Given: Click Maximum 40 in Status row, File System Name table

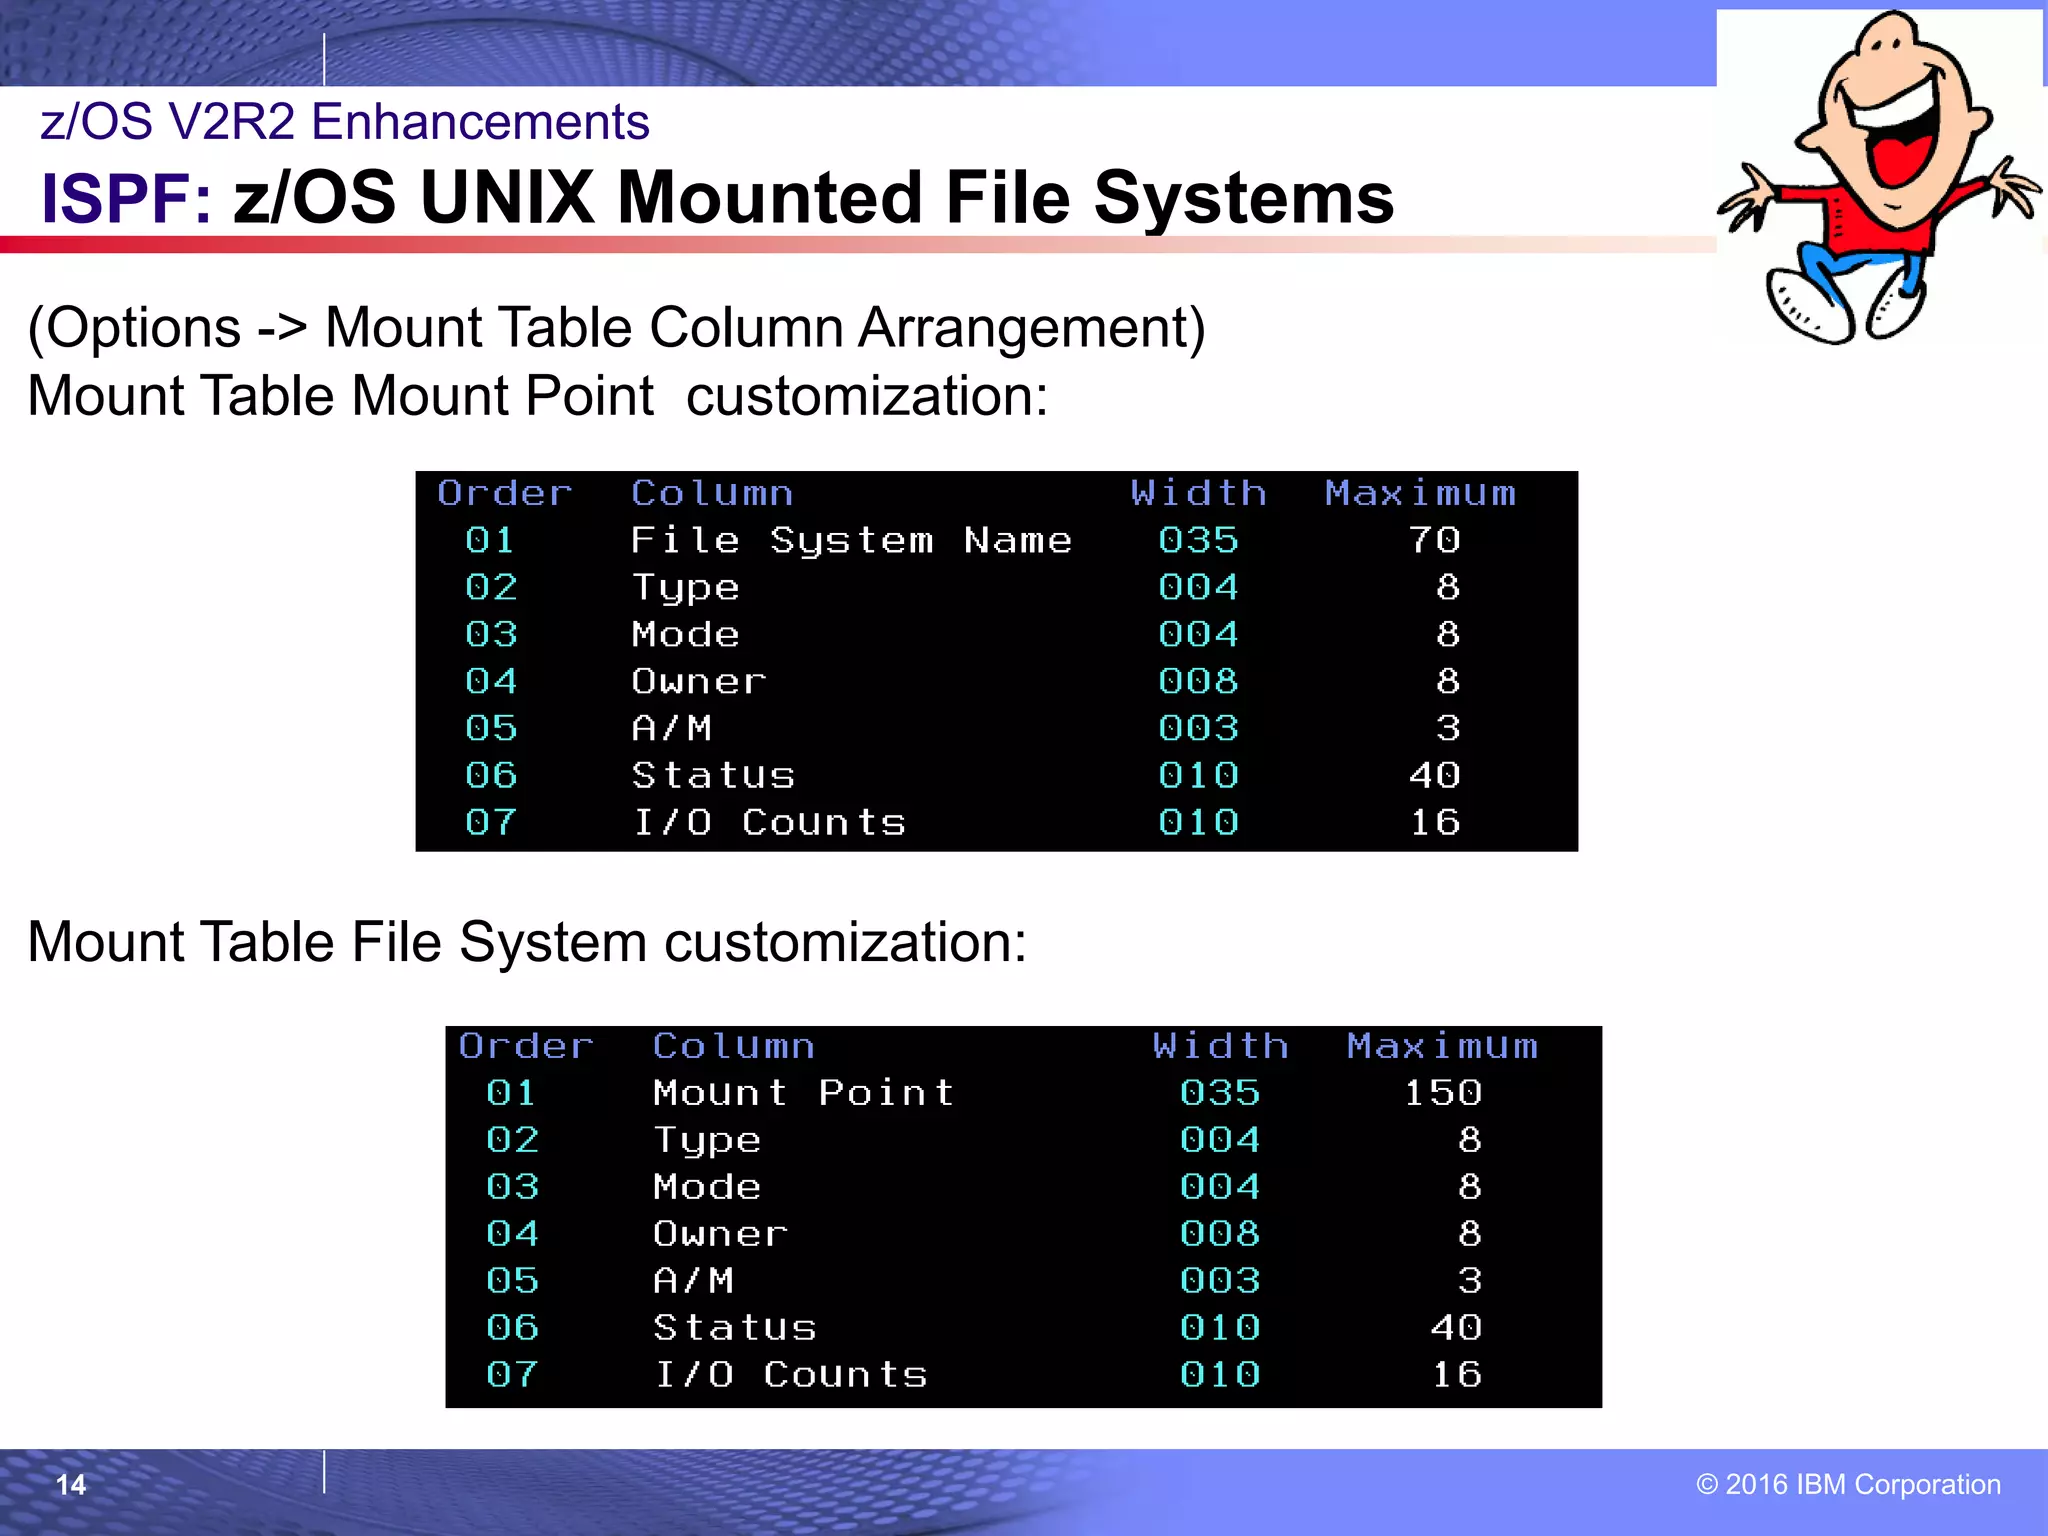Looking at the screenshot, I should coord(1435,775).
